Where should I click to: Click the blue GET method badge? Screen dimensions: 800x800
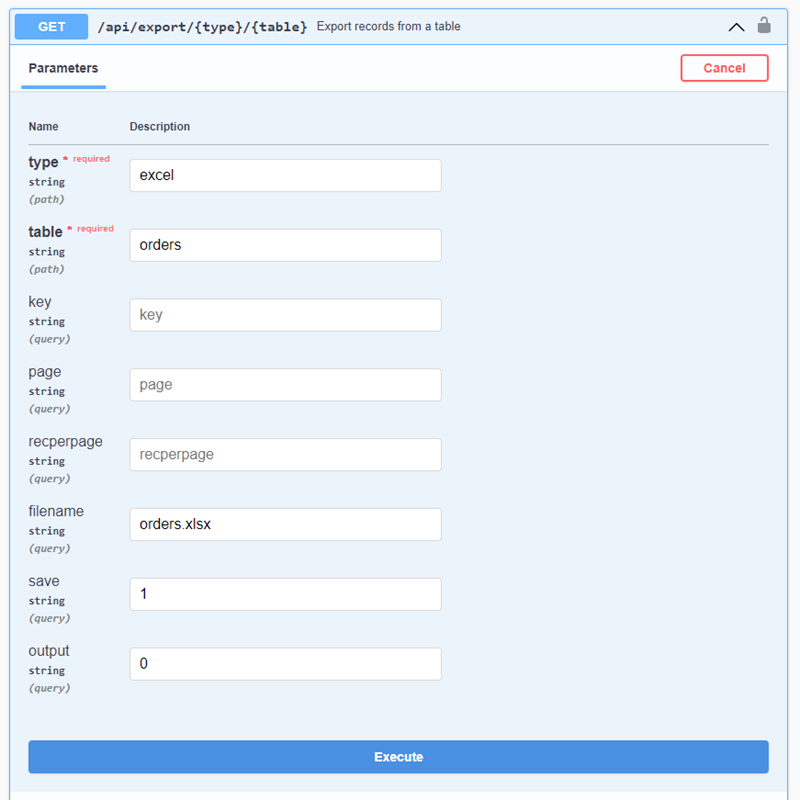[x=52, y=26]
